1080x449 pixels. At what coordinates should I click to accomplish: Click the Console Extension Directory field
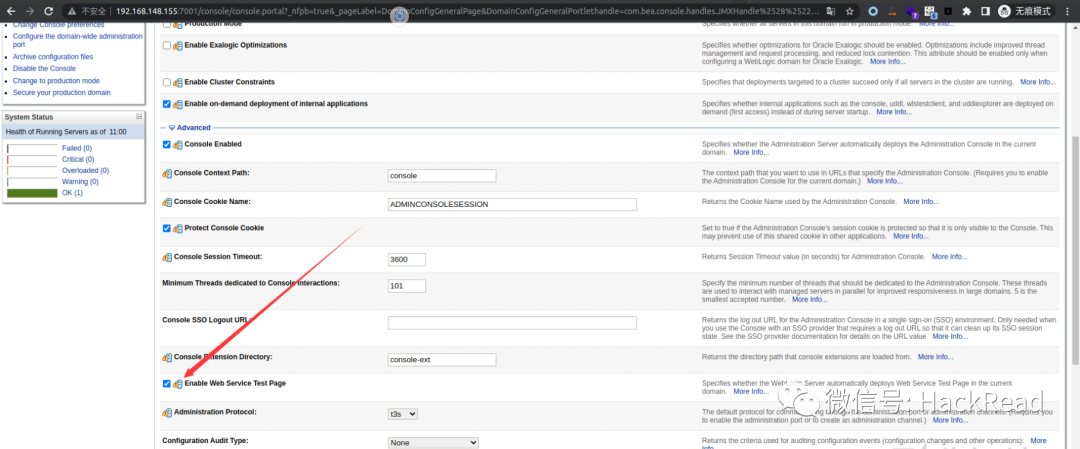coord(442,359)
